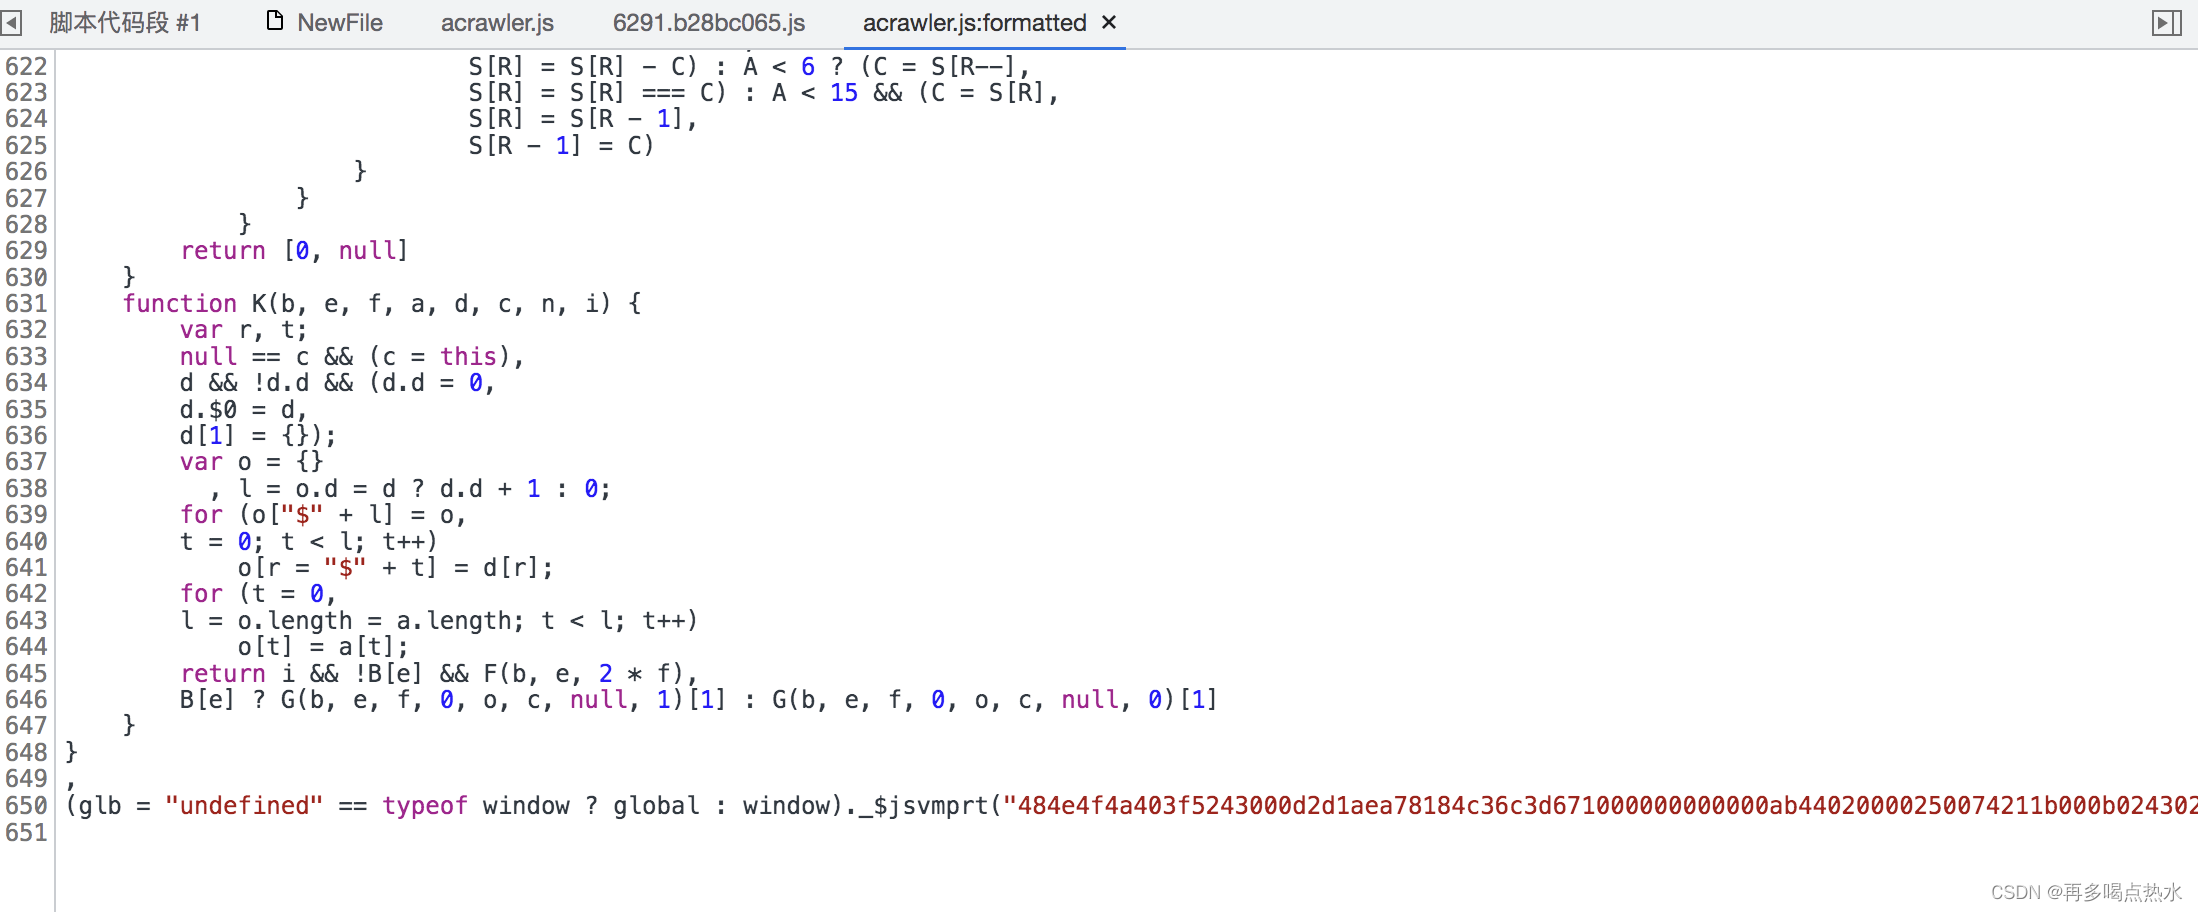2198x912 pixels.
Task: Click the "undefined" string on line 650
Action: click(x=244, y=805)
